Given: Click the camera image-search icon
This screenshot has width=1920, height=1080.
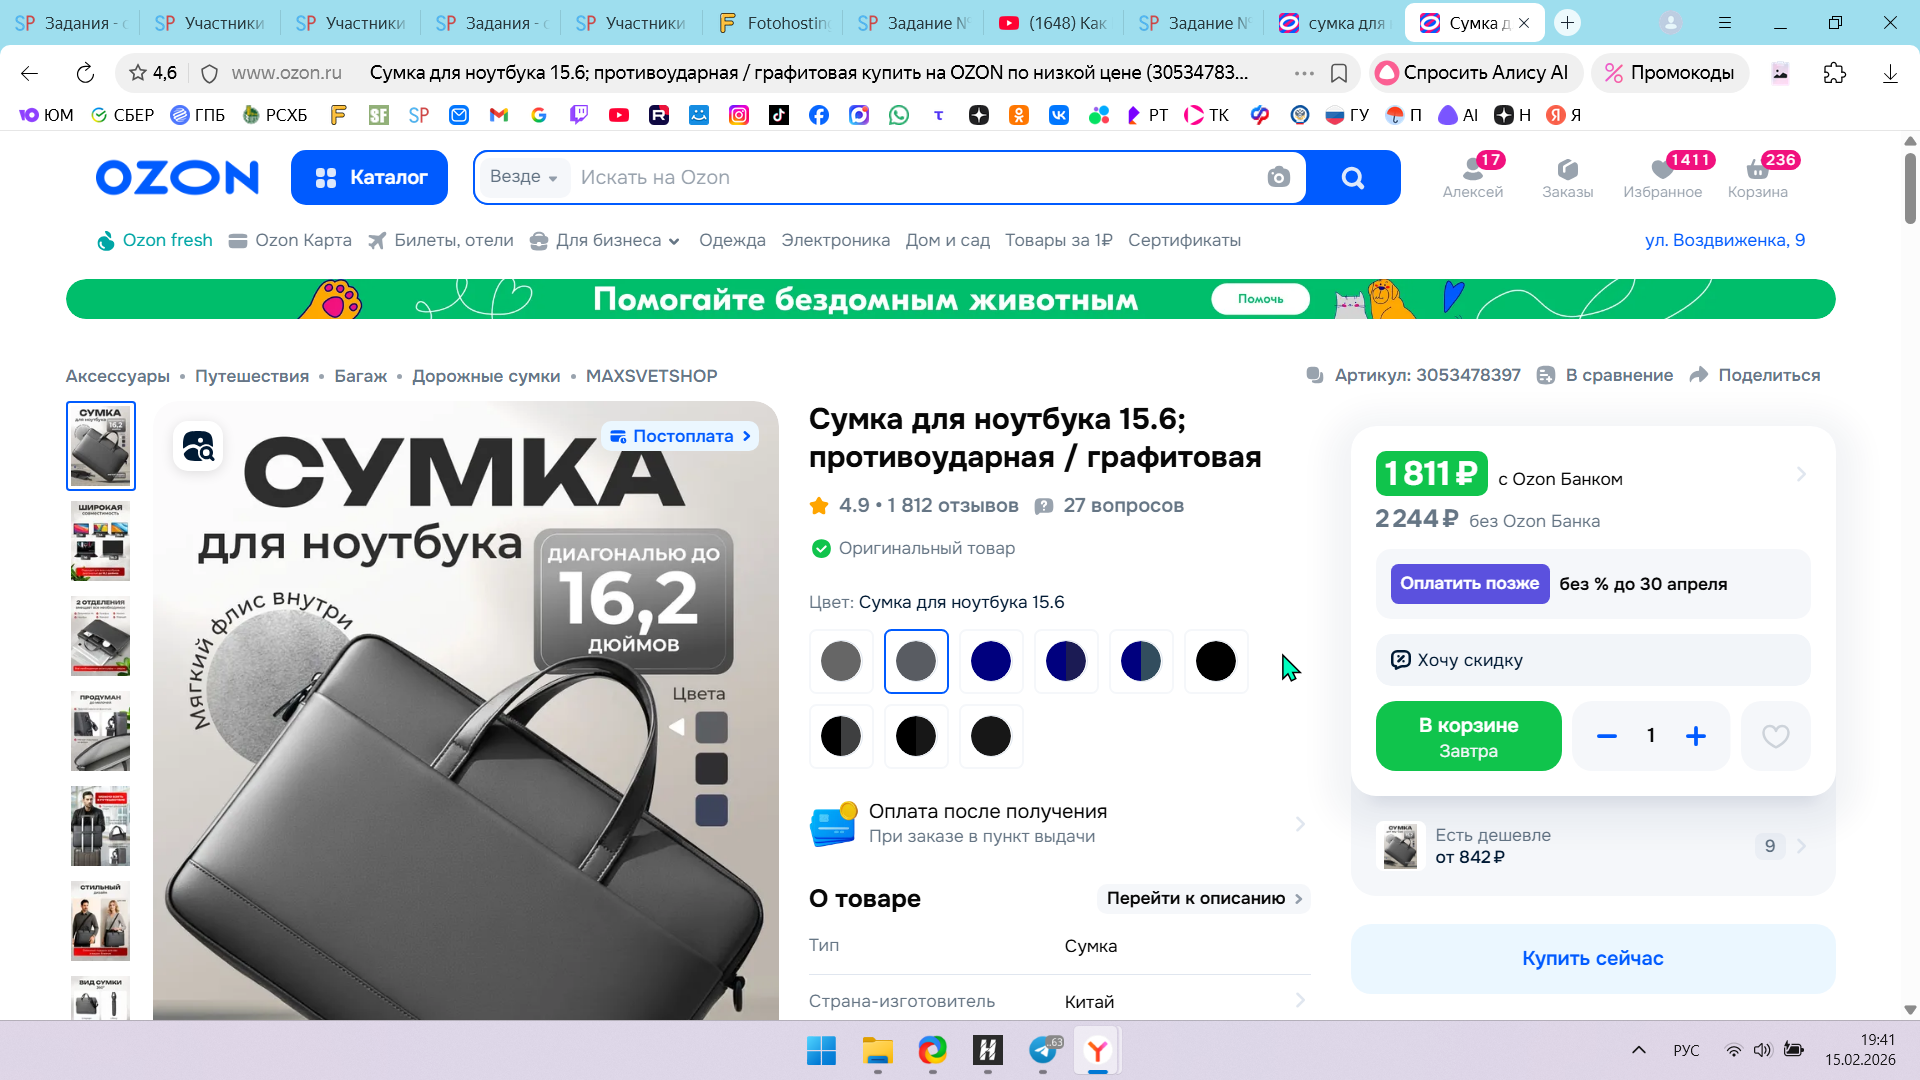Looking at the screenshot, I should [1278, 178].
